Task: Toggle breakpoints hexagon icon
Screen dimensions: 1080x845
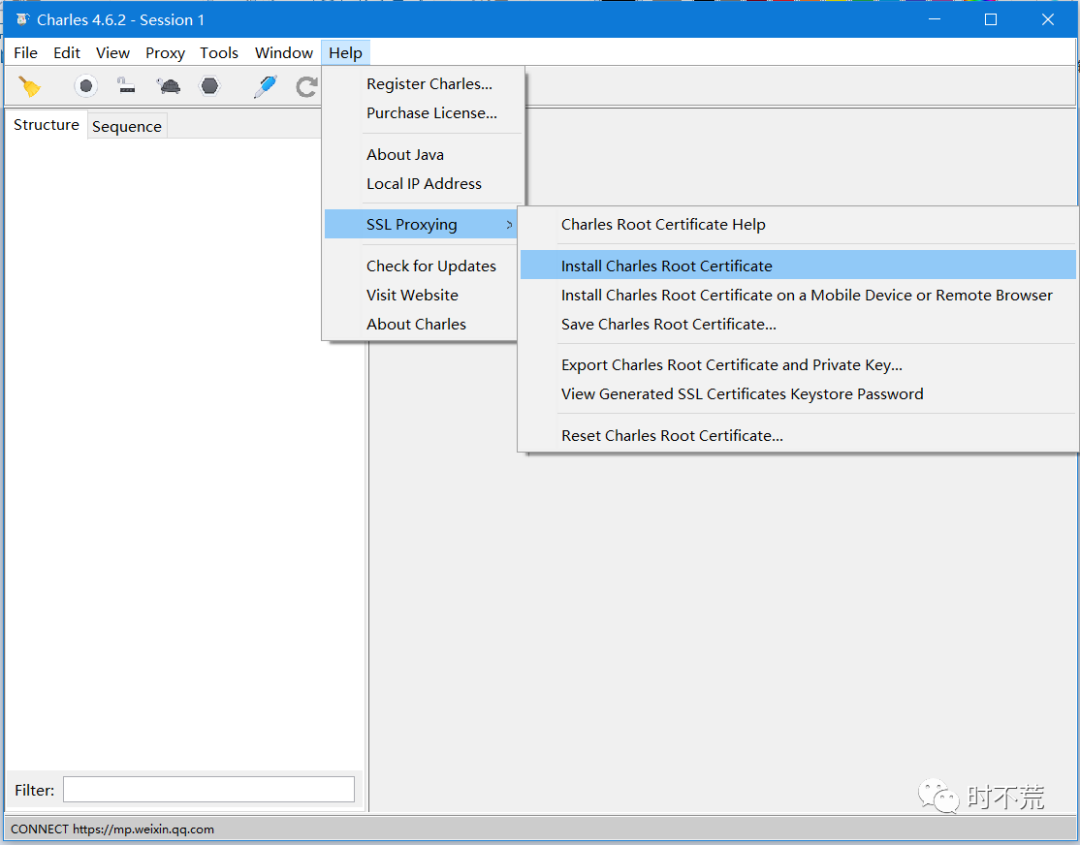Action: [x=209, y=86]
